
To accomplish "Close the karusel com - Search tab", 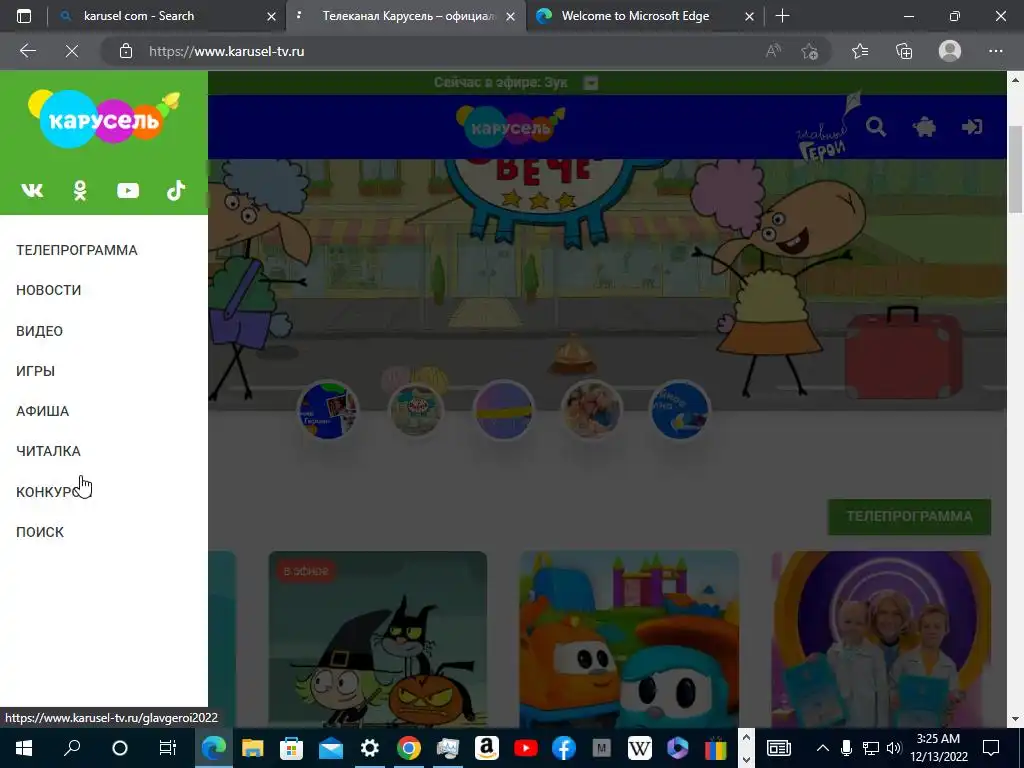I will 271,16.
